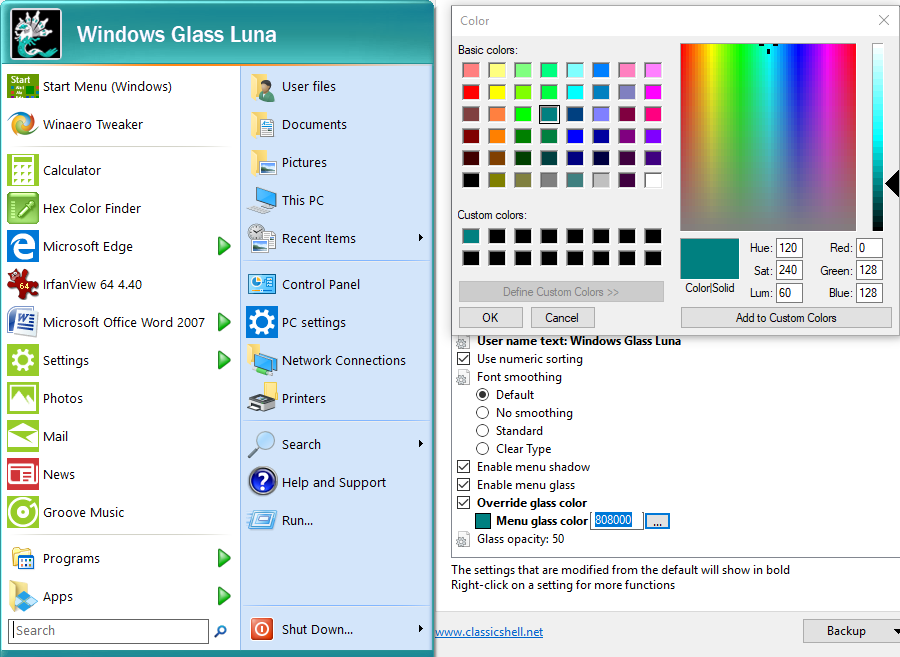900x657 pixels.
Task: Toggle Override glass color checkbox
Action: coord(464,503)
